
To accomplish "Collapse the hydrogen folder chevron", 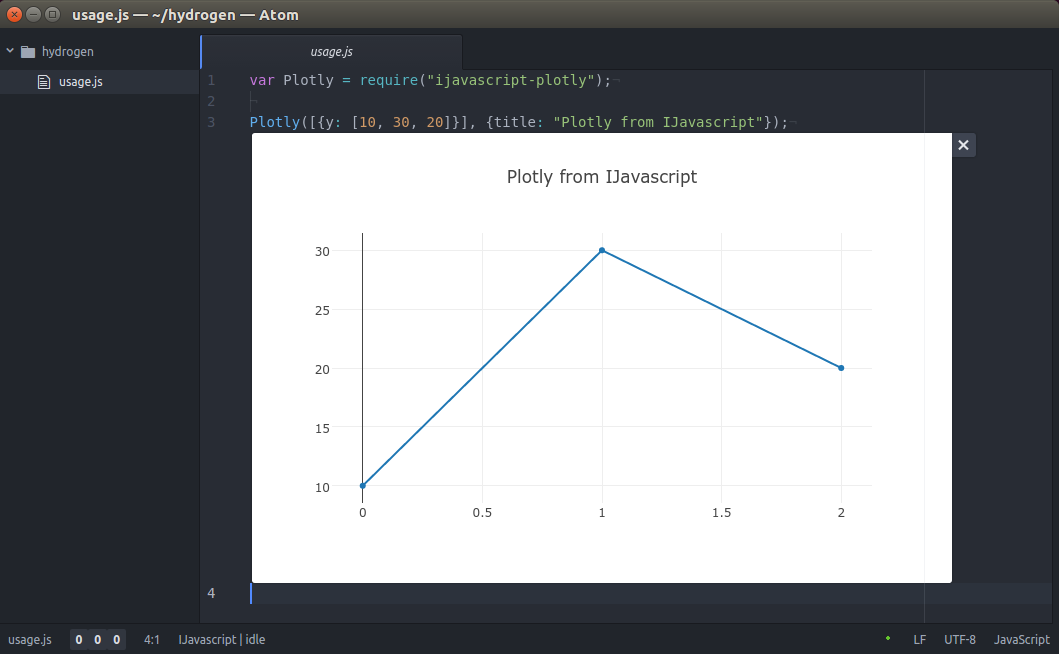I will 10,51.
